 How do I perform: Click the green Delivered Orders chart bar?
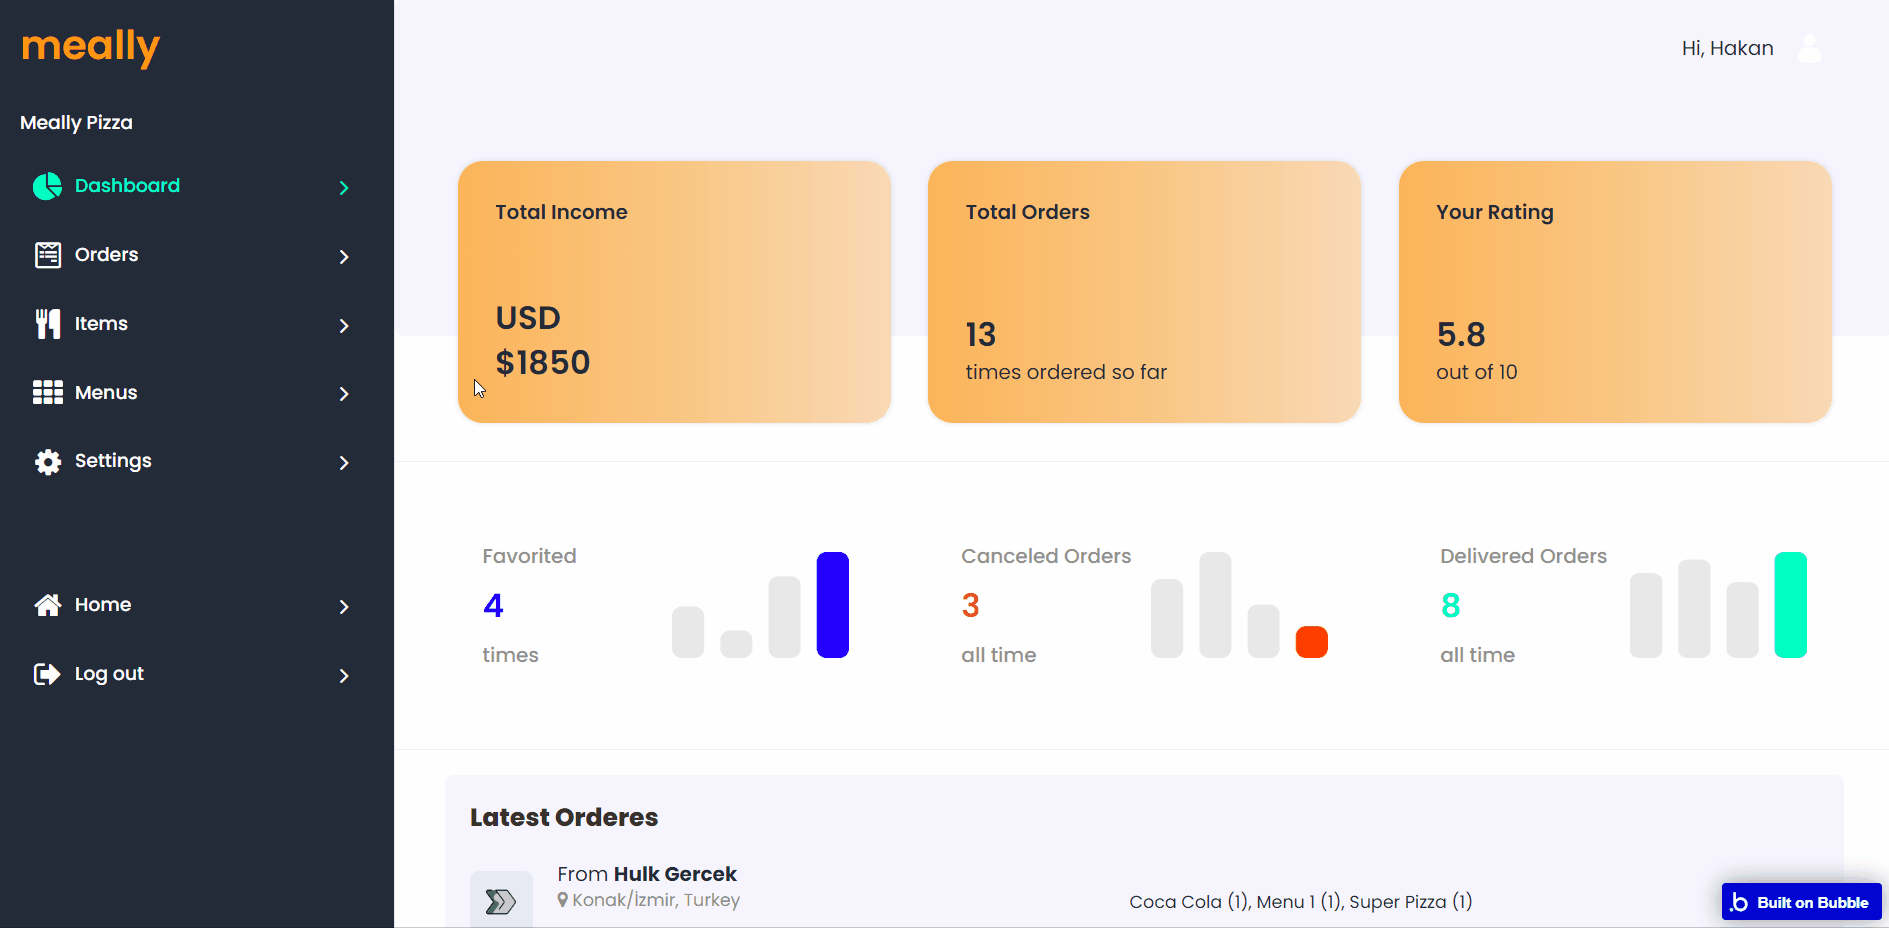1790,605
